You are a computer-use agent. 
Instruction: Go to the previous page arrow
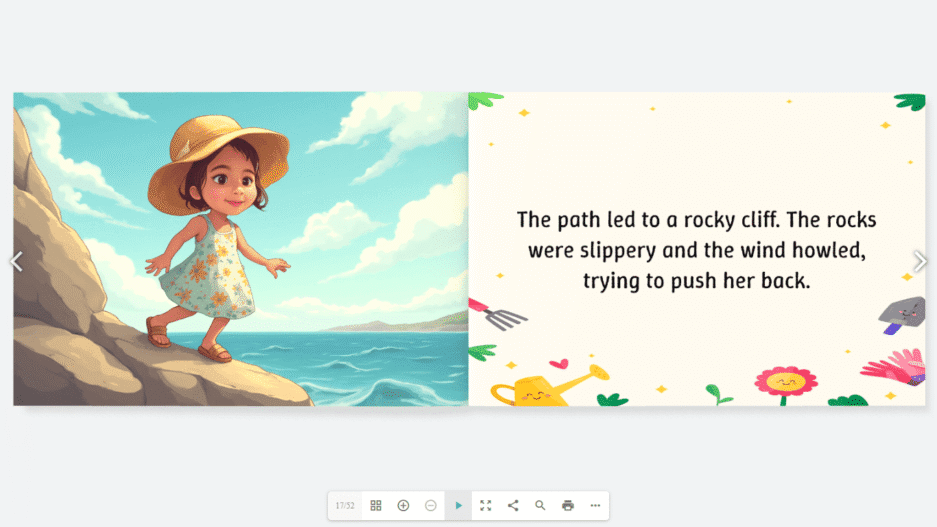pyautogui.click(x=17, y=261)
